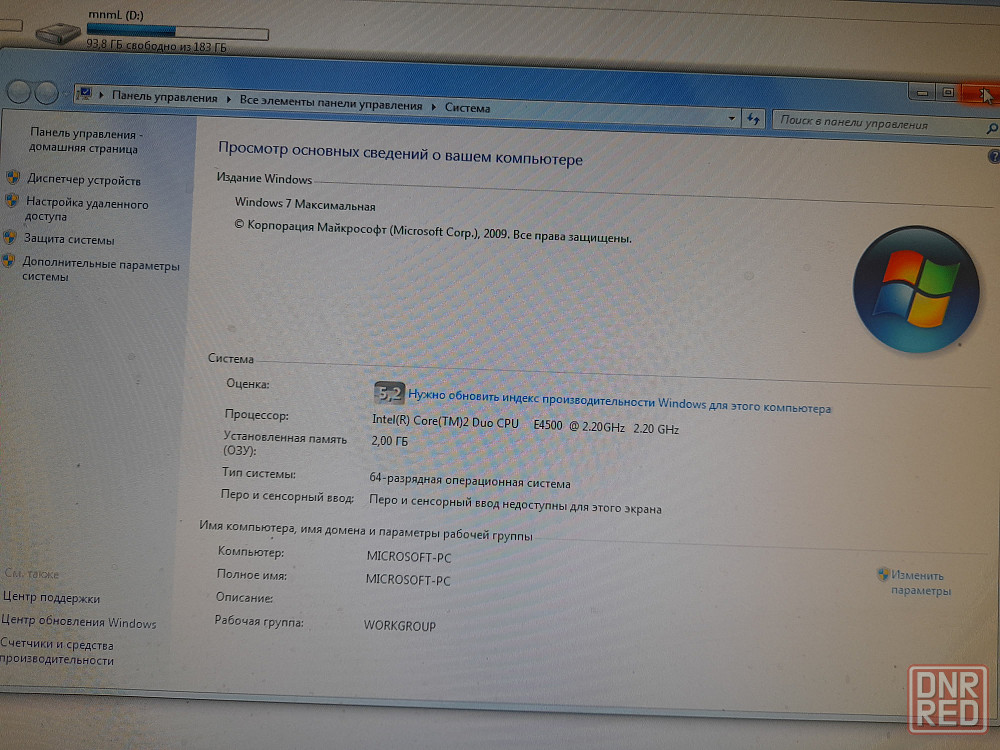Go back with the round Back arrow button
This screenshot has width=1000, height=750.
point(18,92)
